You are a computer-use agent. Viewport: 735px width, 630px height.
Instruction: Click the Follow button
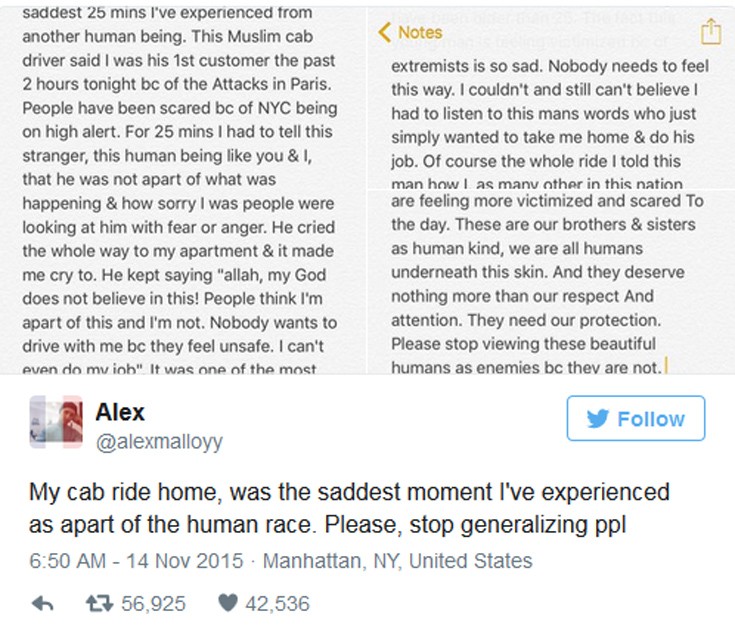coord(635,418)
